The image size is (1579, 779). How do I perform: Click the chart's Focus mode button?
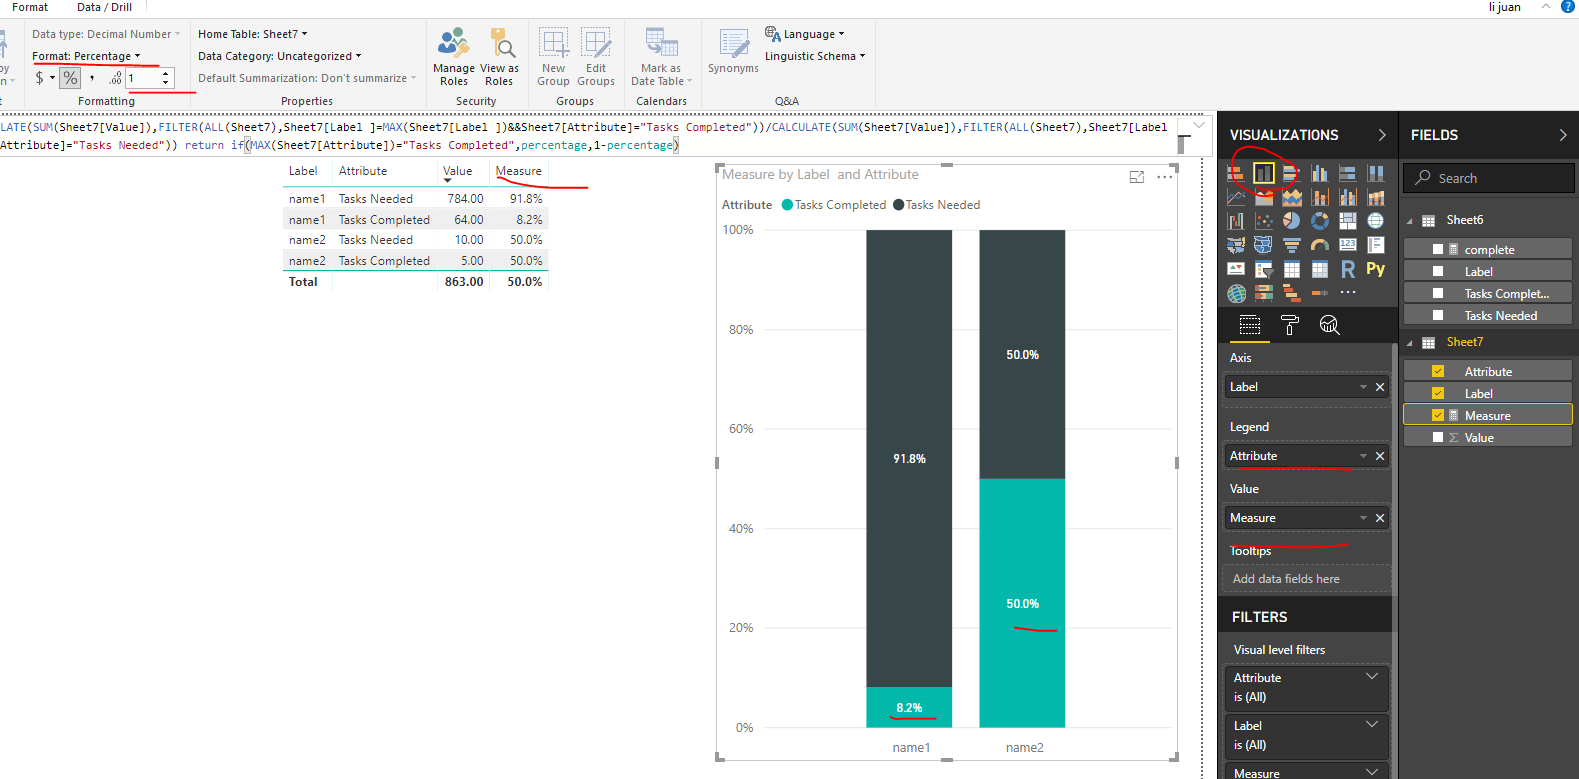1137,177
